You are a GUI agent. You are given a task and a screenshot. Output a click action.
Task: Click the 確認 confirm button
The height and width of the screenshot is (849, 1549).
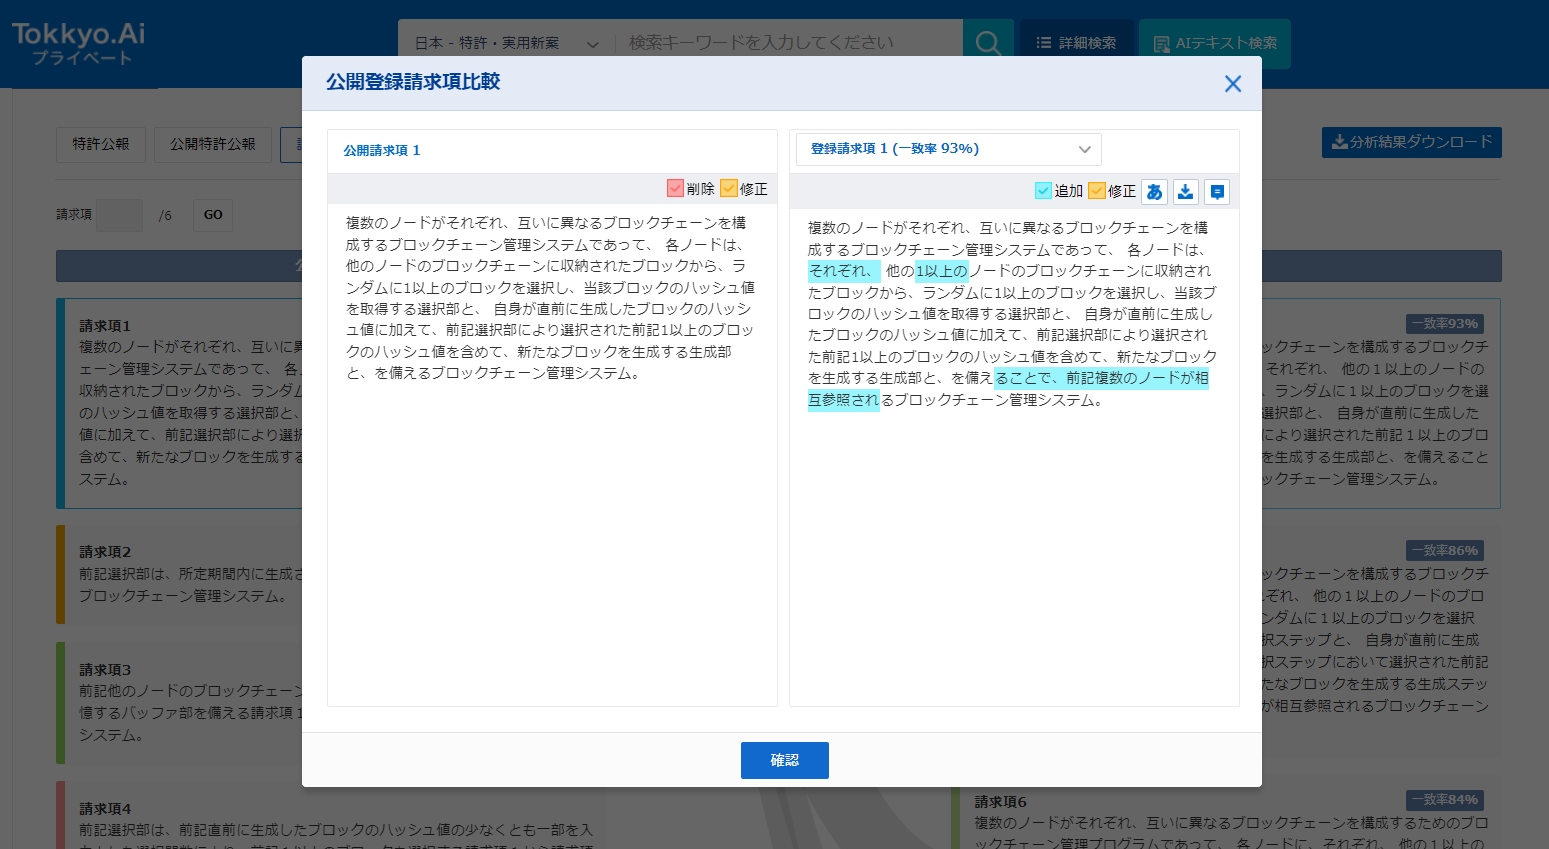[x=785, y=760]
